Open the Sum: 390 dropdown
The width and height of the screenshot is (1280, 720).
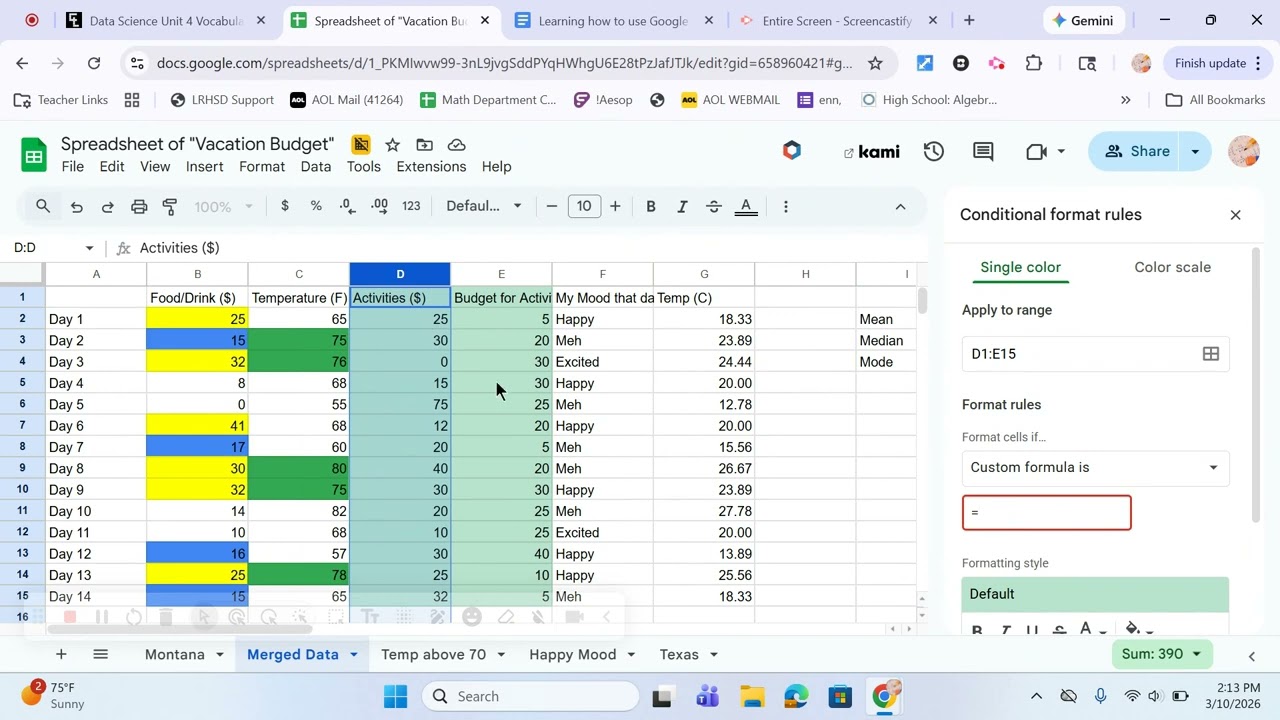coord(1161,654)
